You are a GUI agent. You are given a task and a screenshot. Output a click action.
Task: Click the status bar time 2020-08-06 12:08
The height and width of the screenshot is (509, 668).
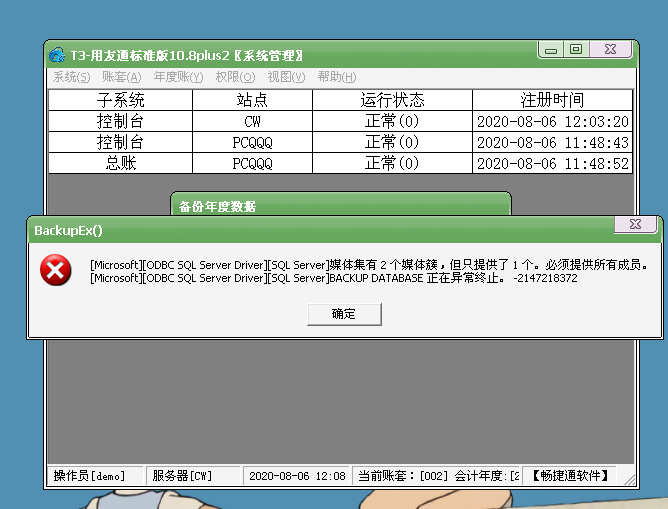pos(297,476)
